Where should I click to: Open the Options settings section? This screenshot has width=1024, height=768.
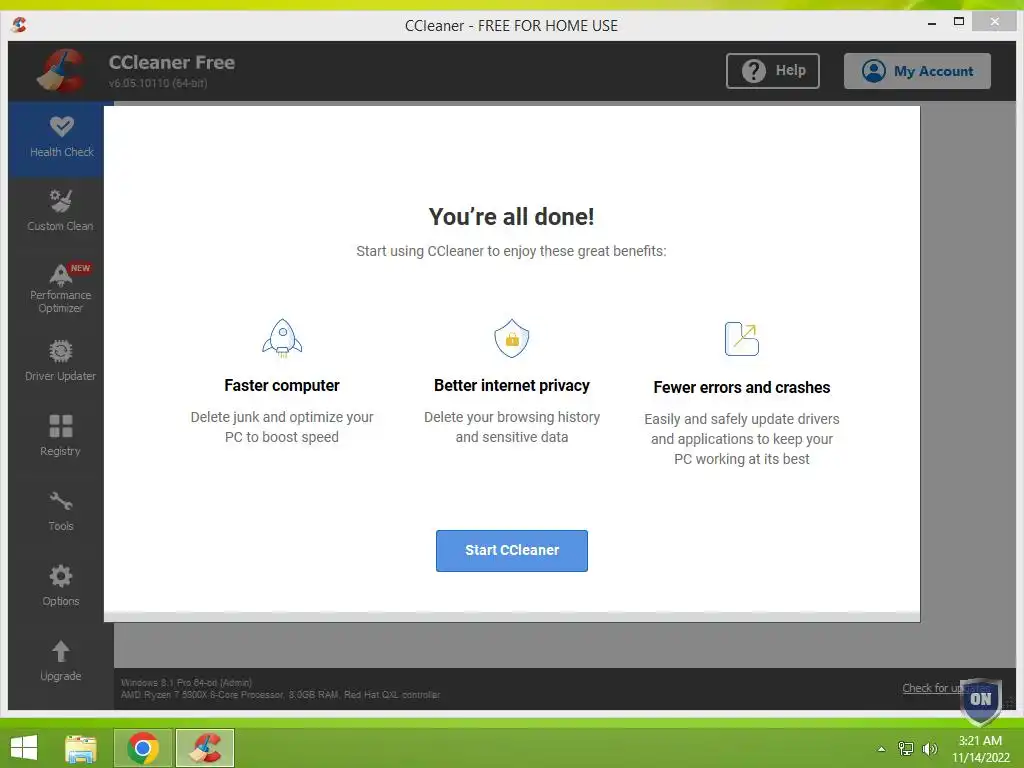tap(61, 587)
